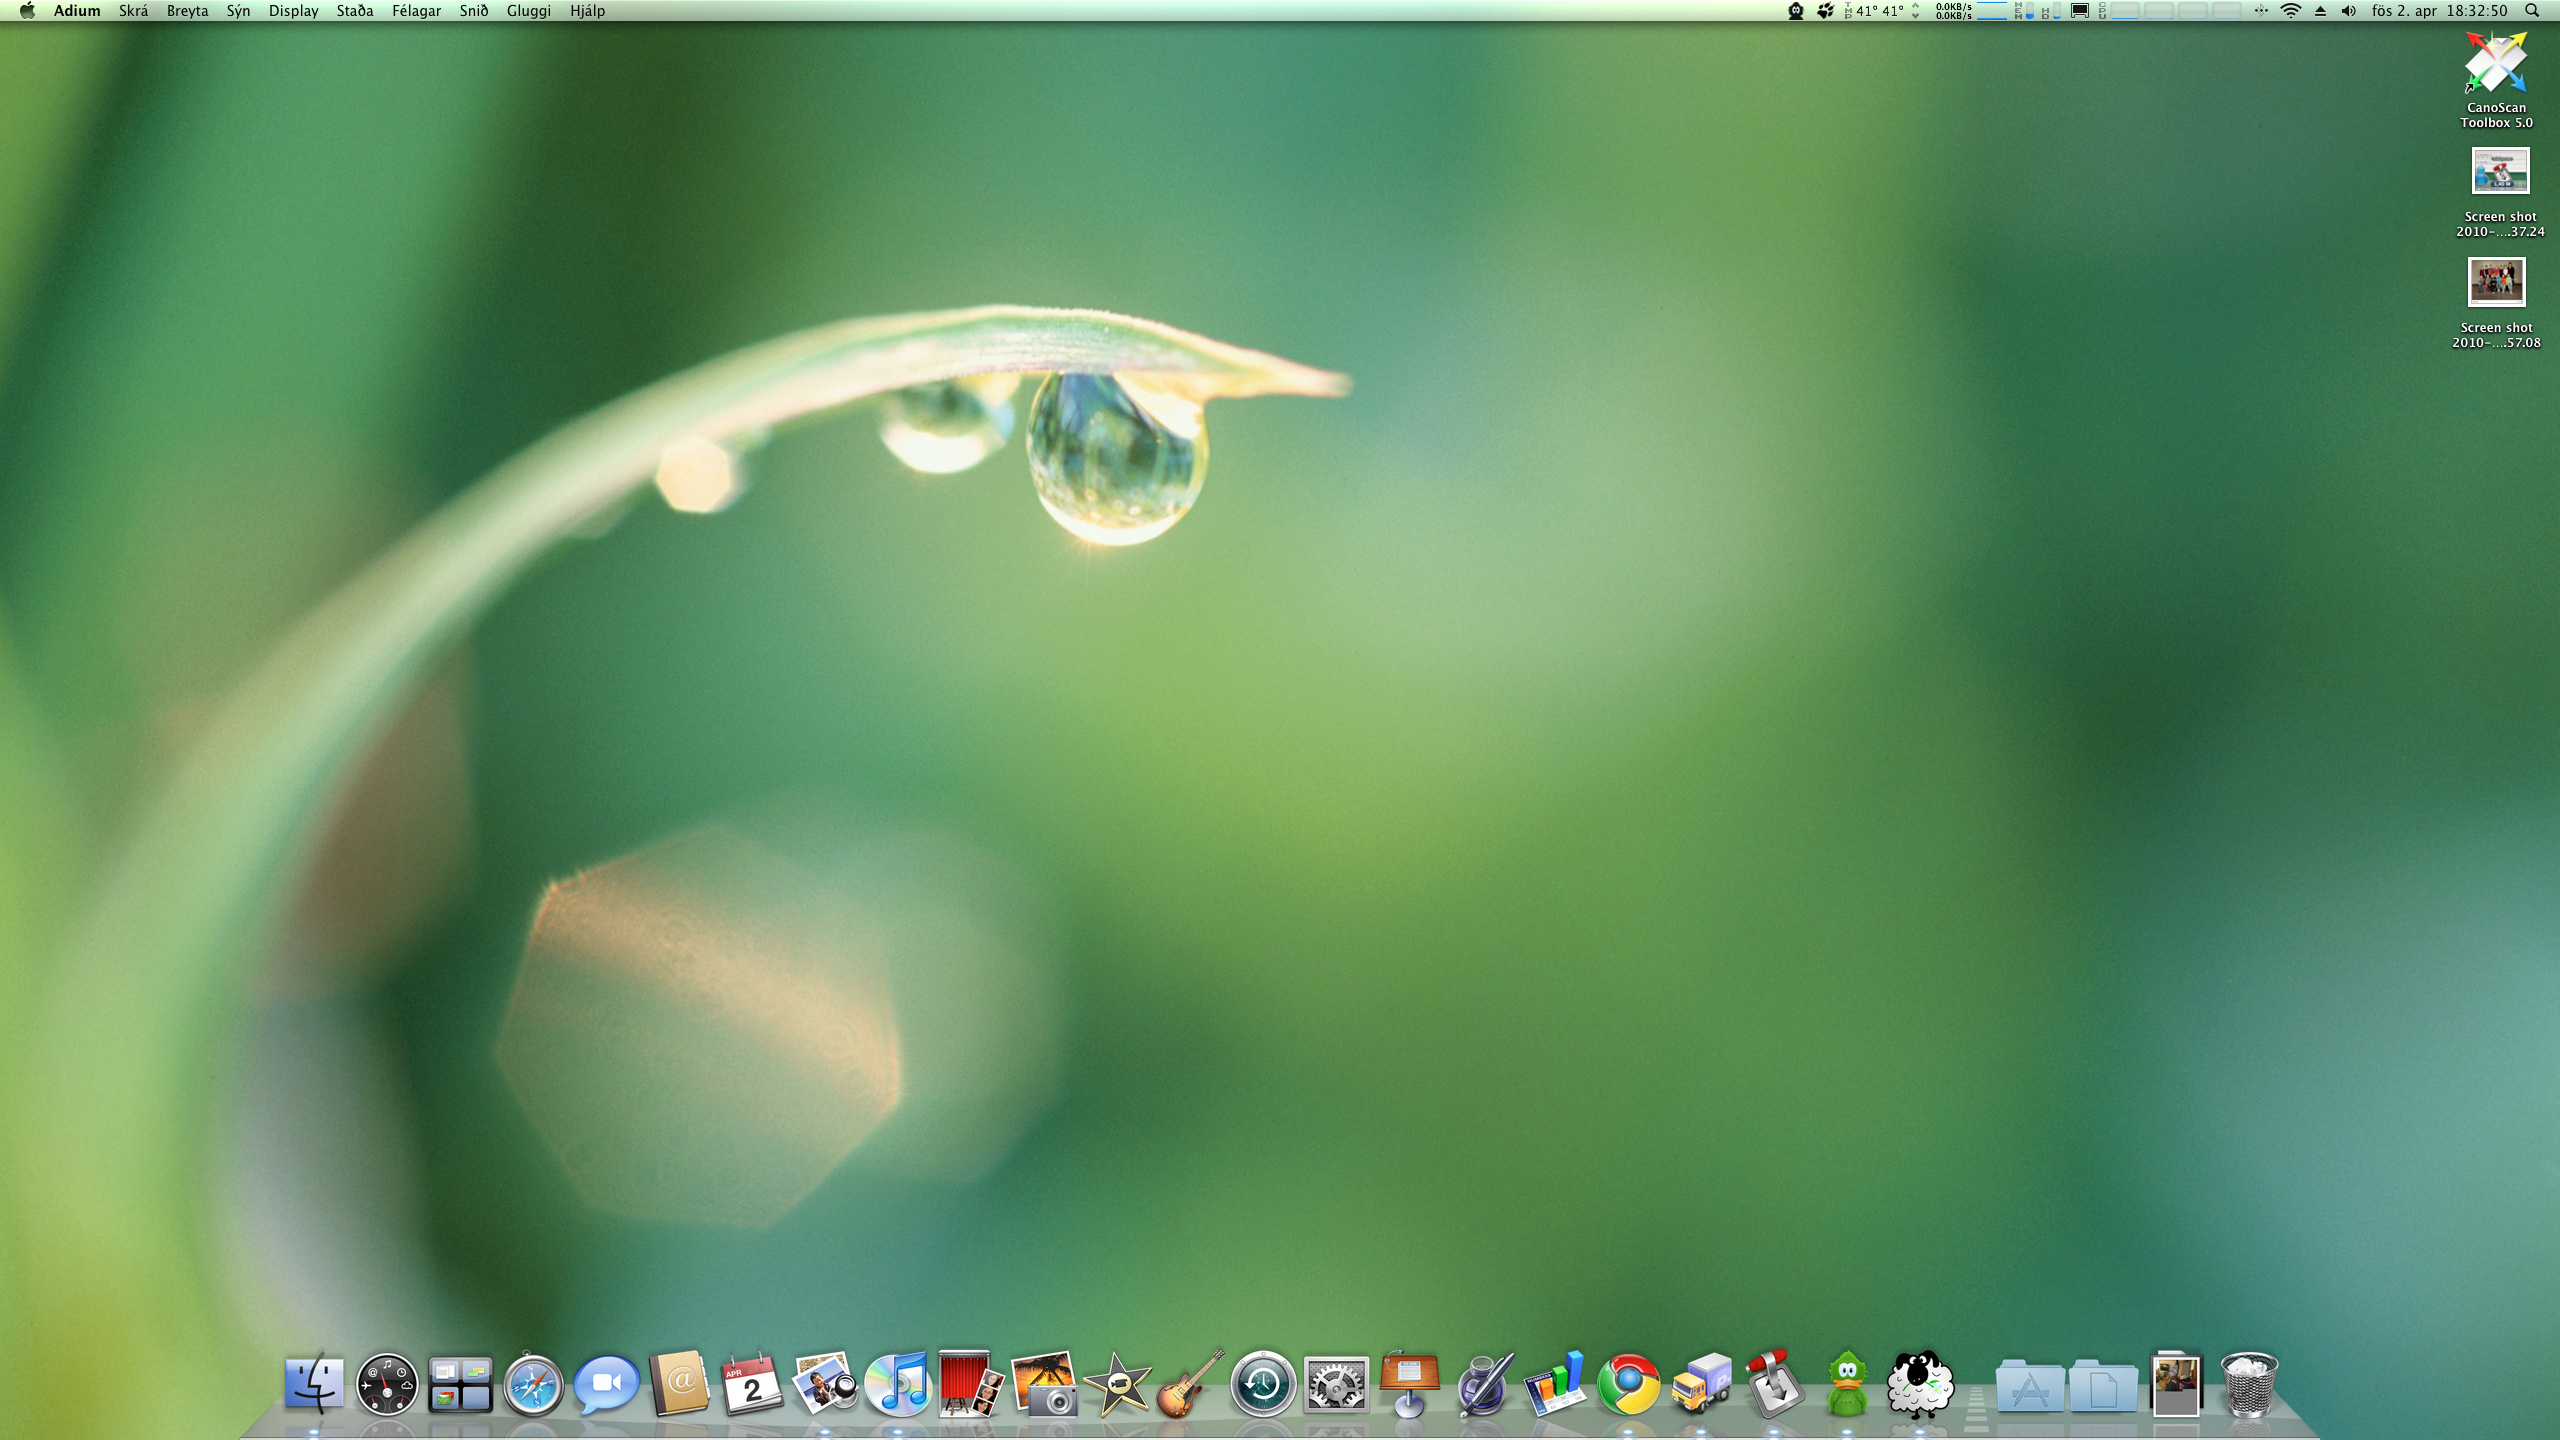Toggle Wi-Fi from the menu bar
2560x1440 pixels.
click(x=2290, y=11)
